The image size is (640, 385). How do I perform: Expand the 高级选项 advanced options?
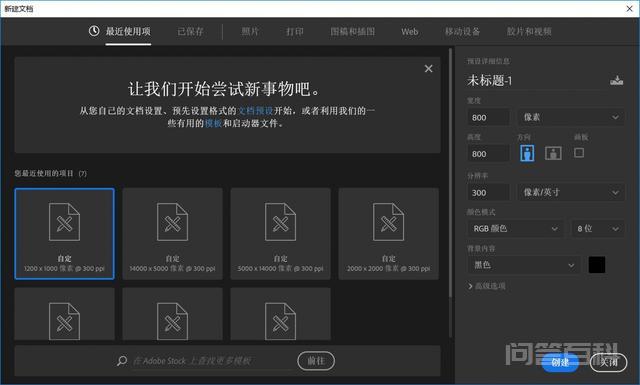[487, 286]
